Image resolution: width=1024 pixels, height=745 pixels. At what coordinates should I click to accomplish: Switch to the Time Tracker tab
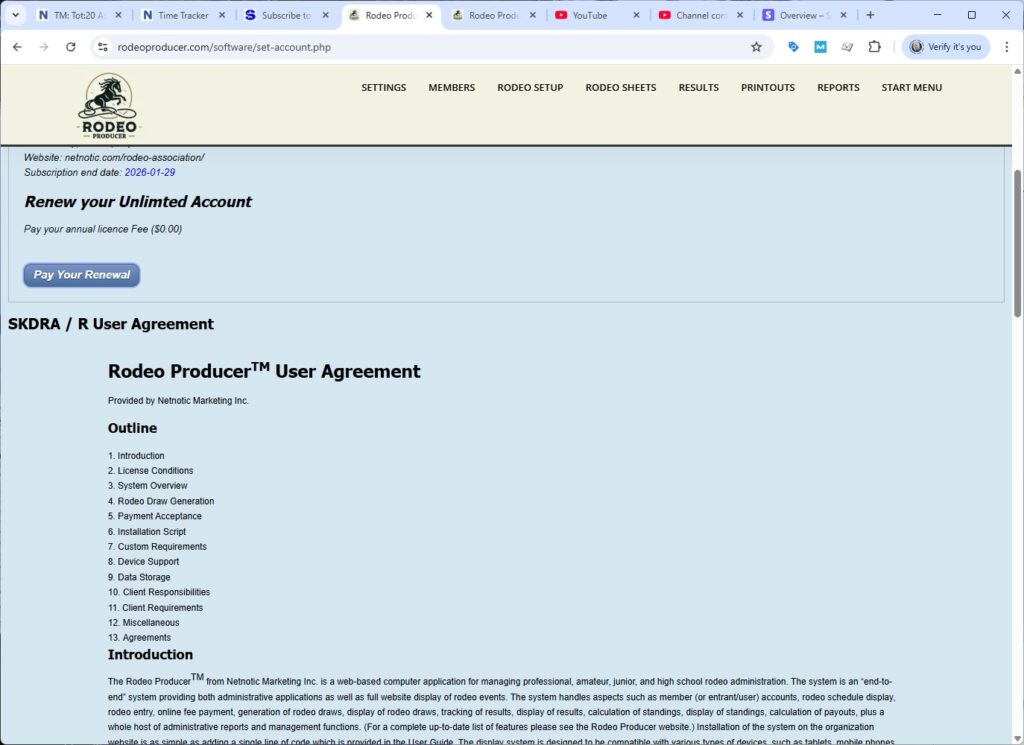pyautogui.click(x=182, y=15)
